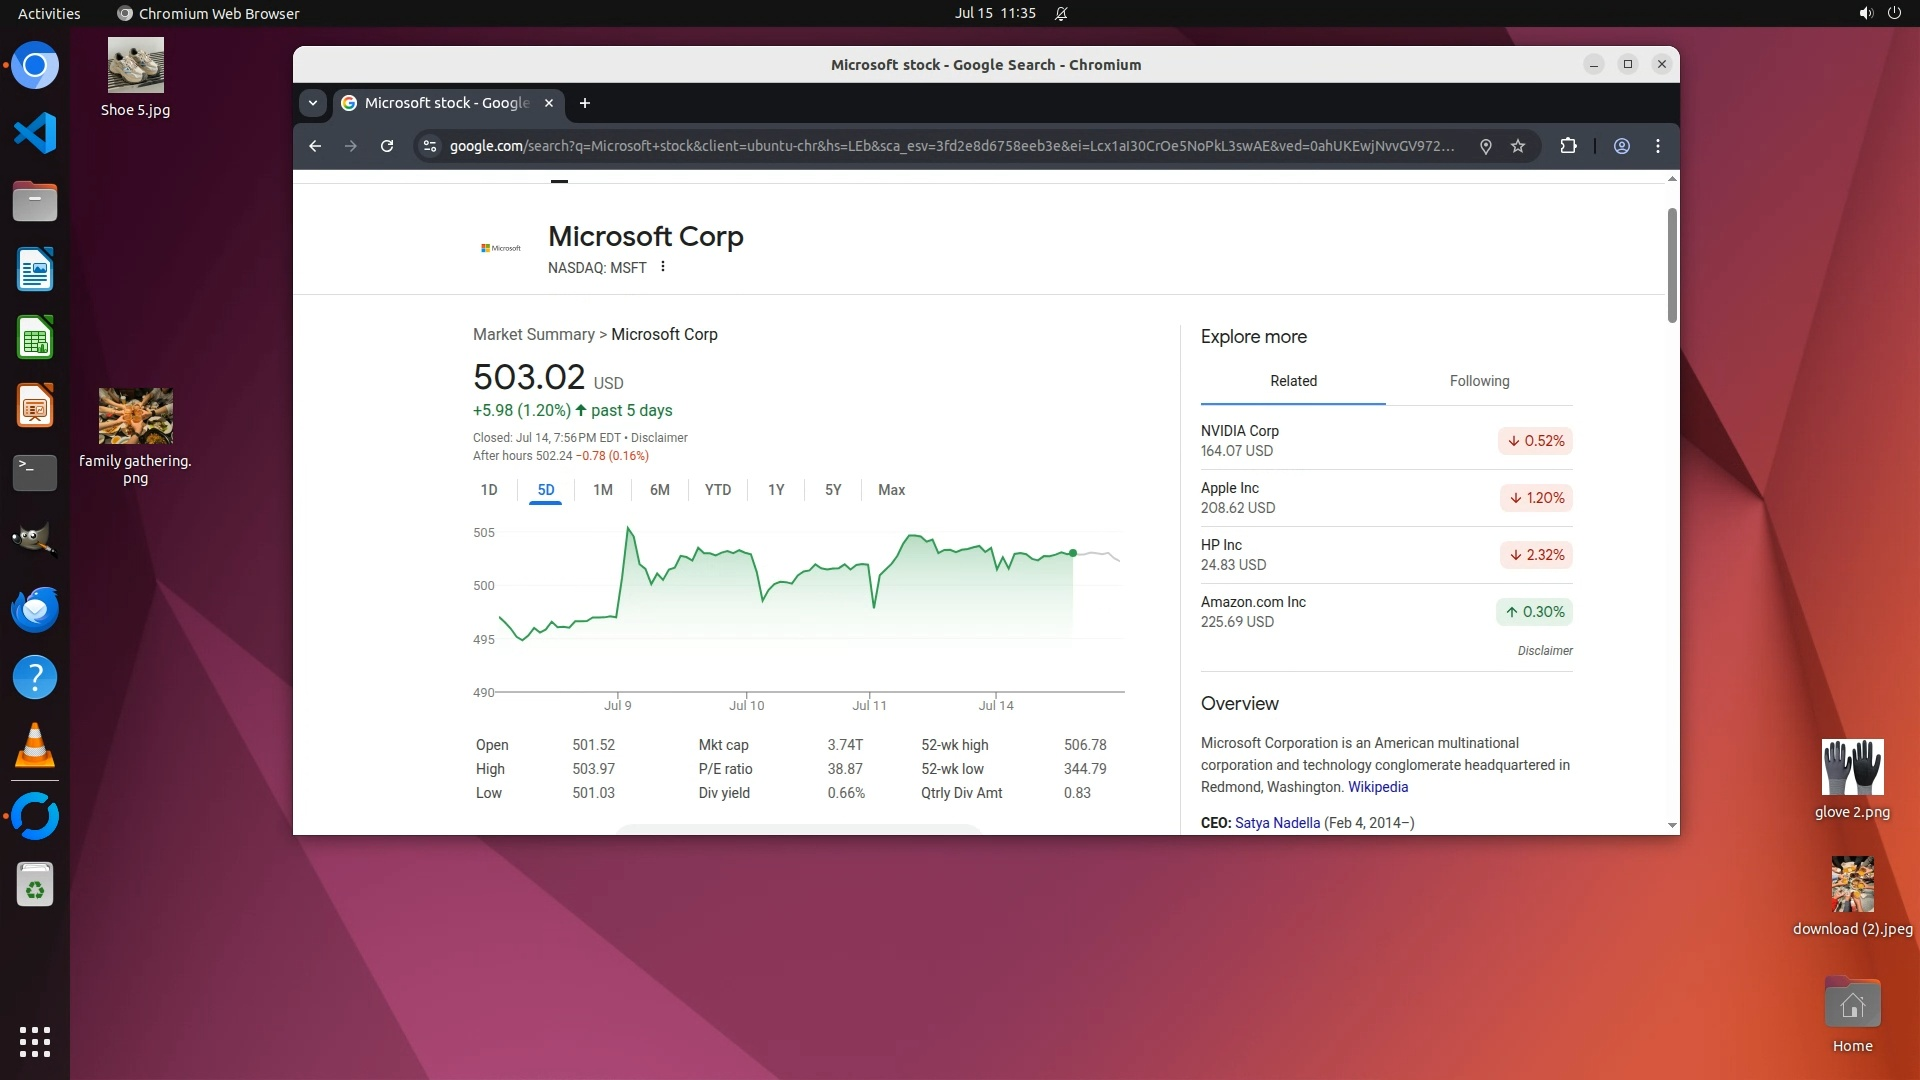Open the Chromium three-dot menu

tap(1658, 146)
